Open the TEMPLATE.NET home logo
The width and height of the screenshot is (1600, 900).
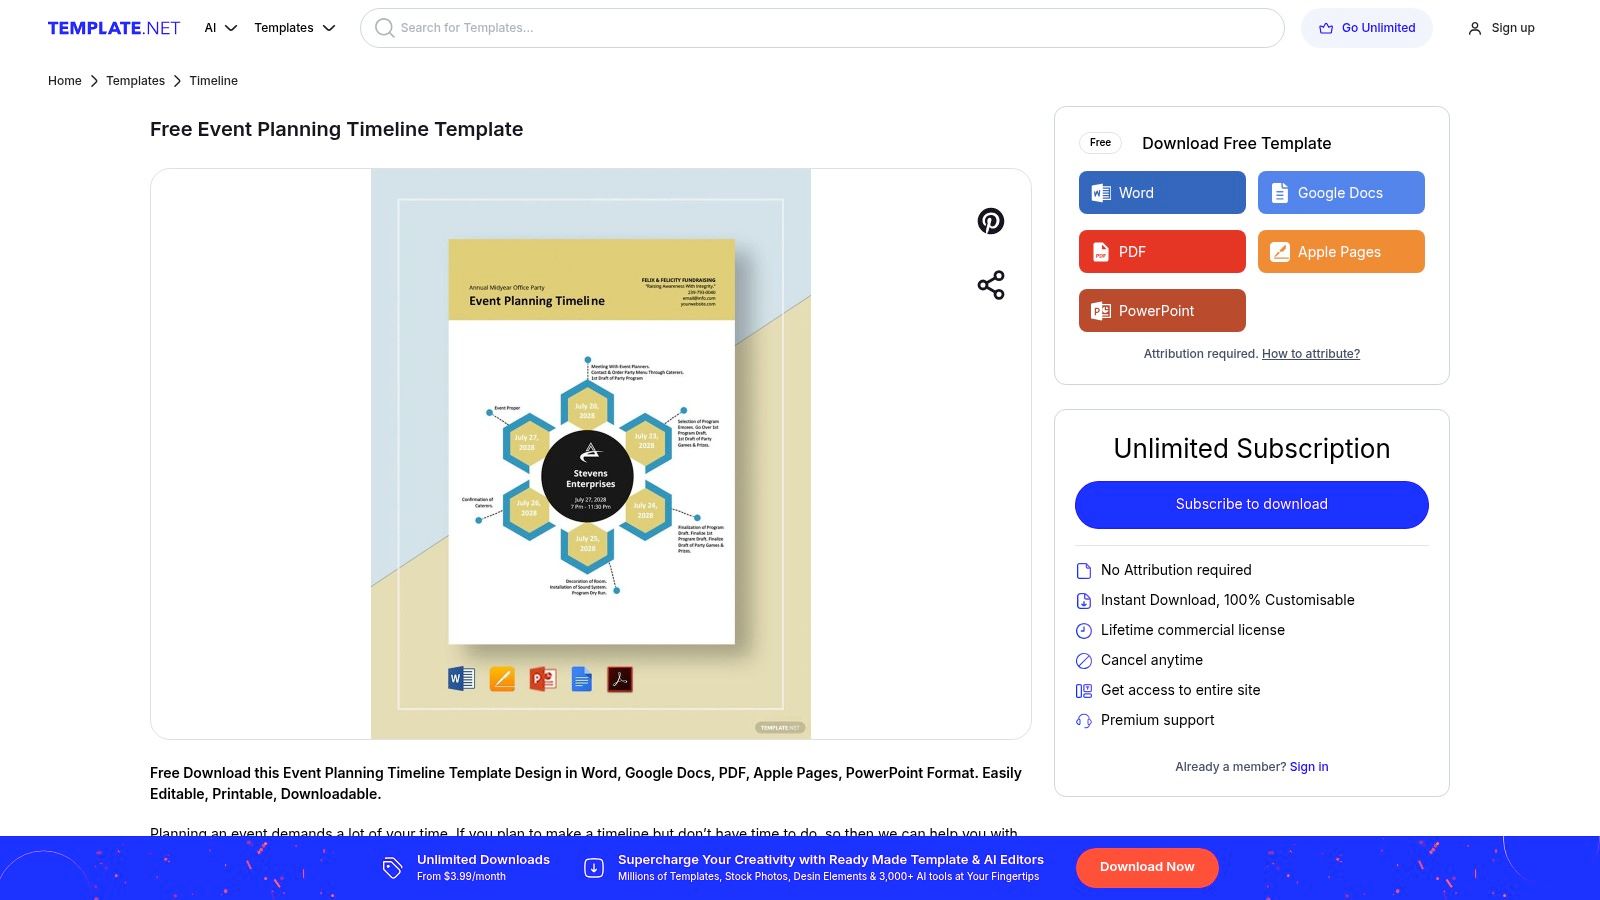(x=114, y=28)
